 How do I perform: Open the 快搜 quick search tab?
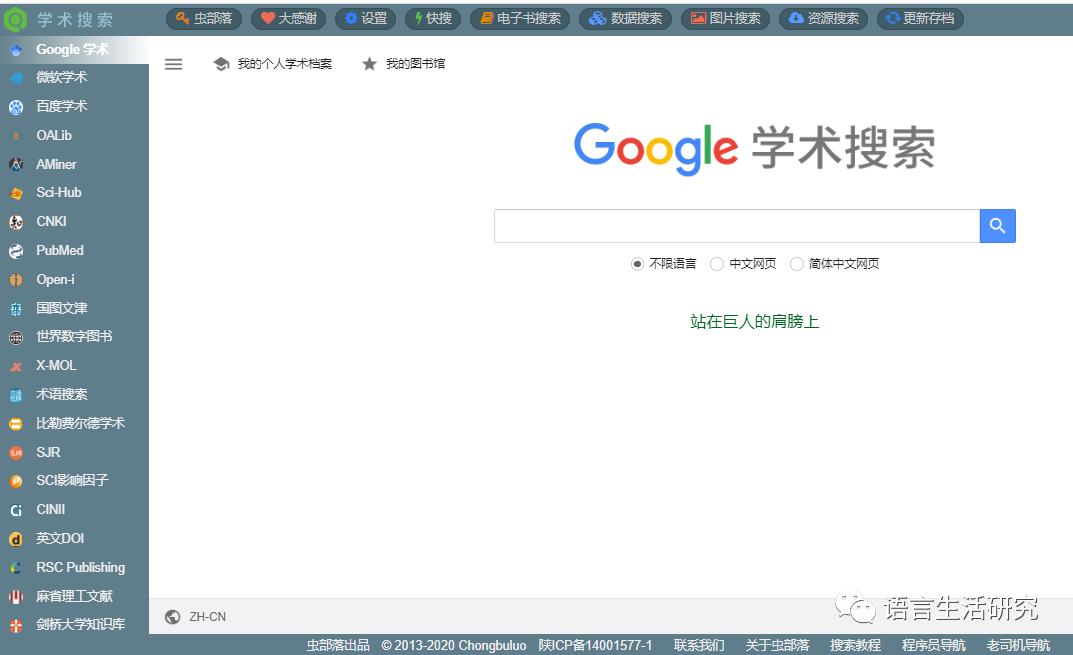tap(432, 18)
